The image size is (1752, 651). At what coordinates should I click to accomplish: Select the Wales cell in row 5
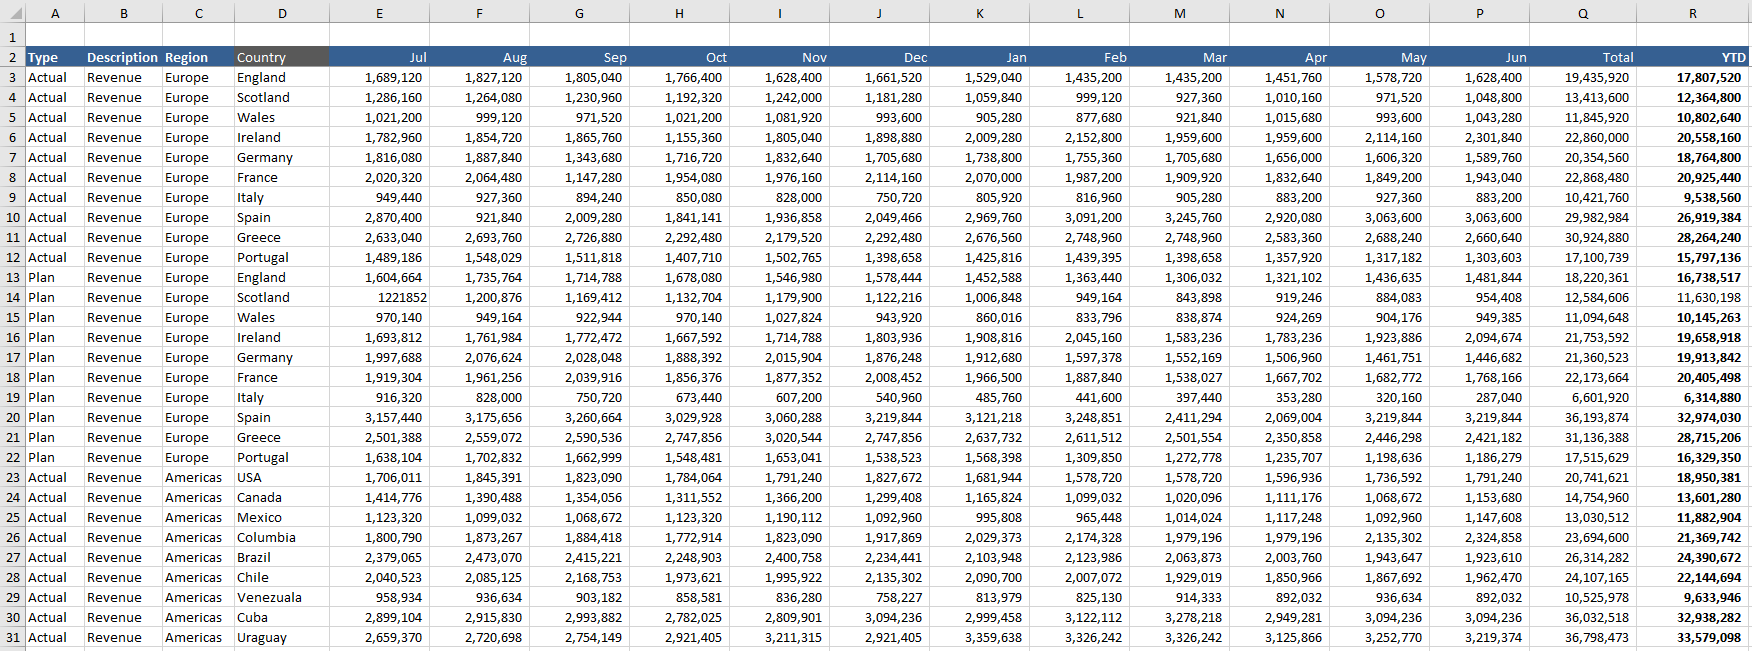point(282,117)
